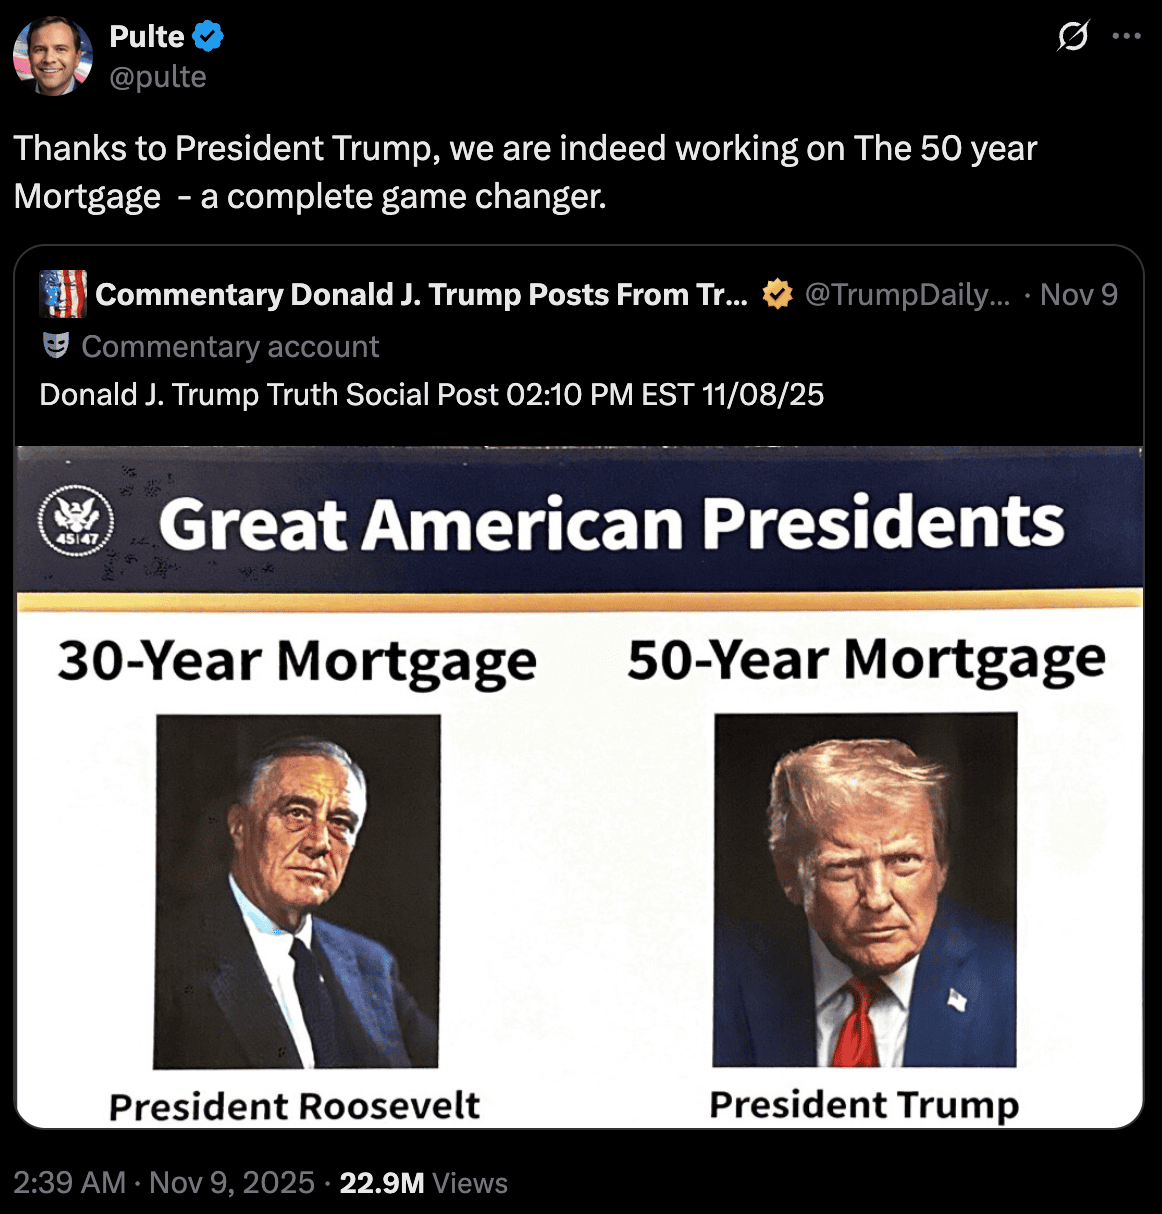1162x1214 pixels.
Task: Click the 2:39 AM Nov 9, 2025 timestamp
Action: coord(164,1183)
